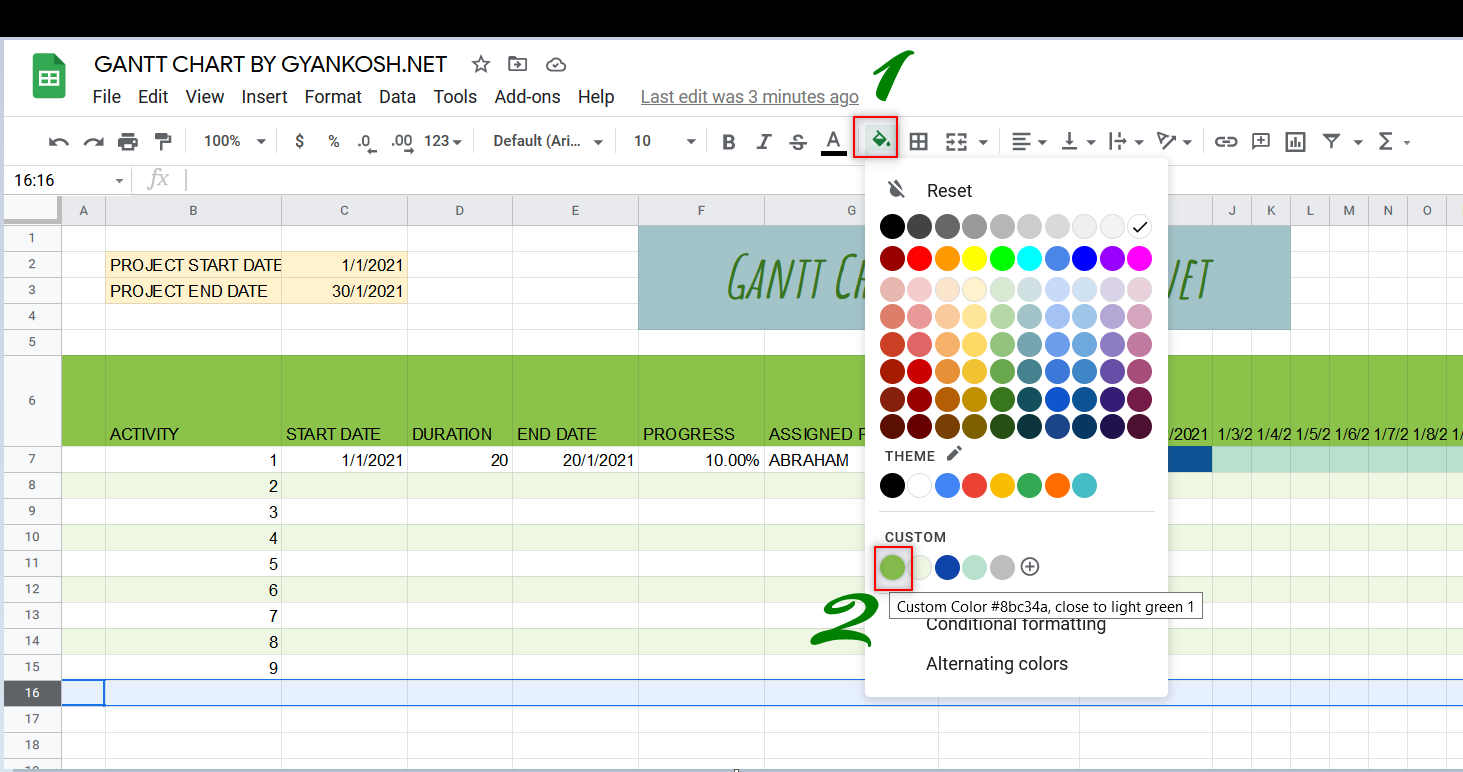The height and width of the screenshot is (772, 1463).
Task: Toggle strikethrough formatting
Action: [x=798, y=141]
